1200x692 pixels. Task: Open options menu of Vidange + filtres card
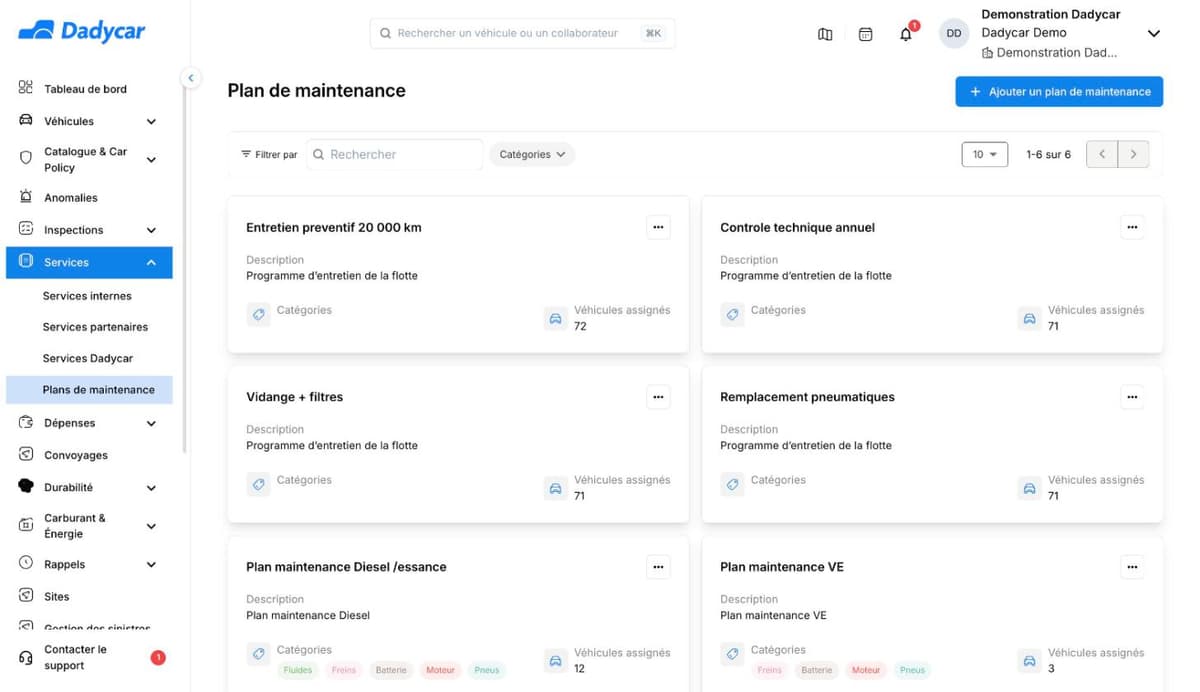[658, 397]
